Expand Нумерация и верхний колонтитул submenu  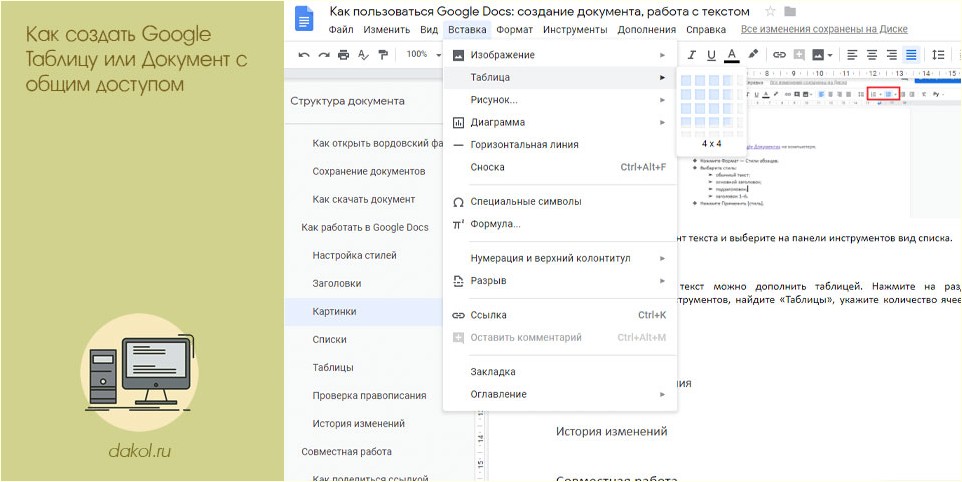pos(560,259)
